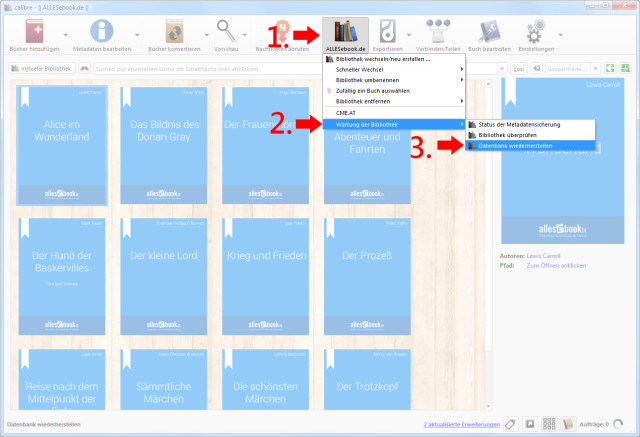Screen dimensions: 640x437
Task: Open Wartung der Bibliothek submenu
Action: coord(394,124)
